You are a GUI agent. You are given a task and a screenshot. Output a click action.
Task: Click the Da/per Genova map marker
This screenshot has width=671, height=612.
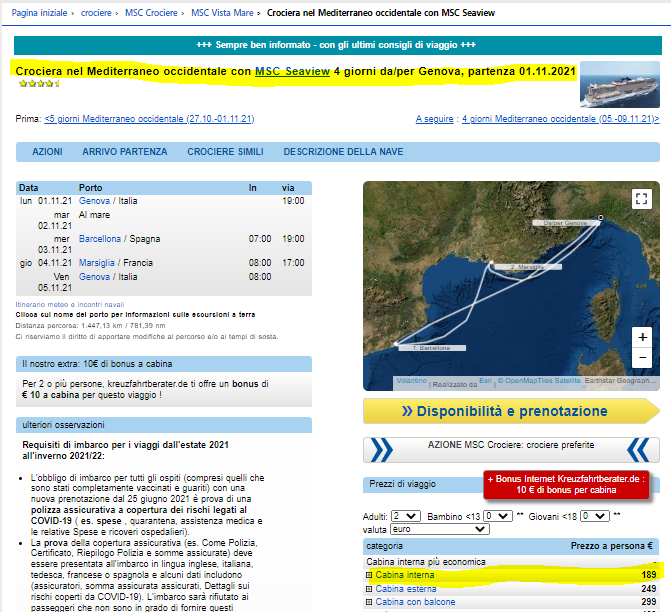click(601, 218)
